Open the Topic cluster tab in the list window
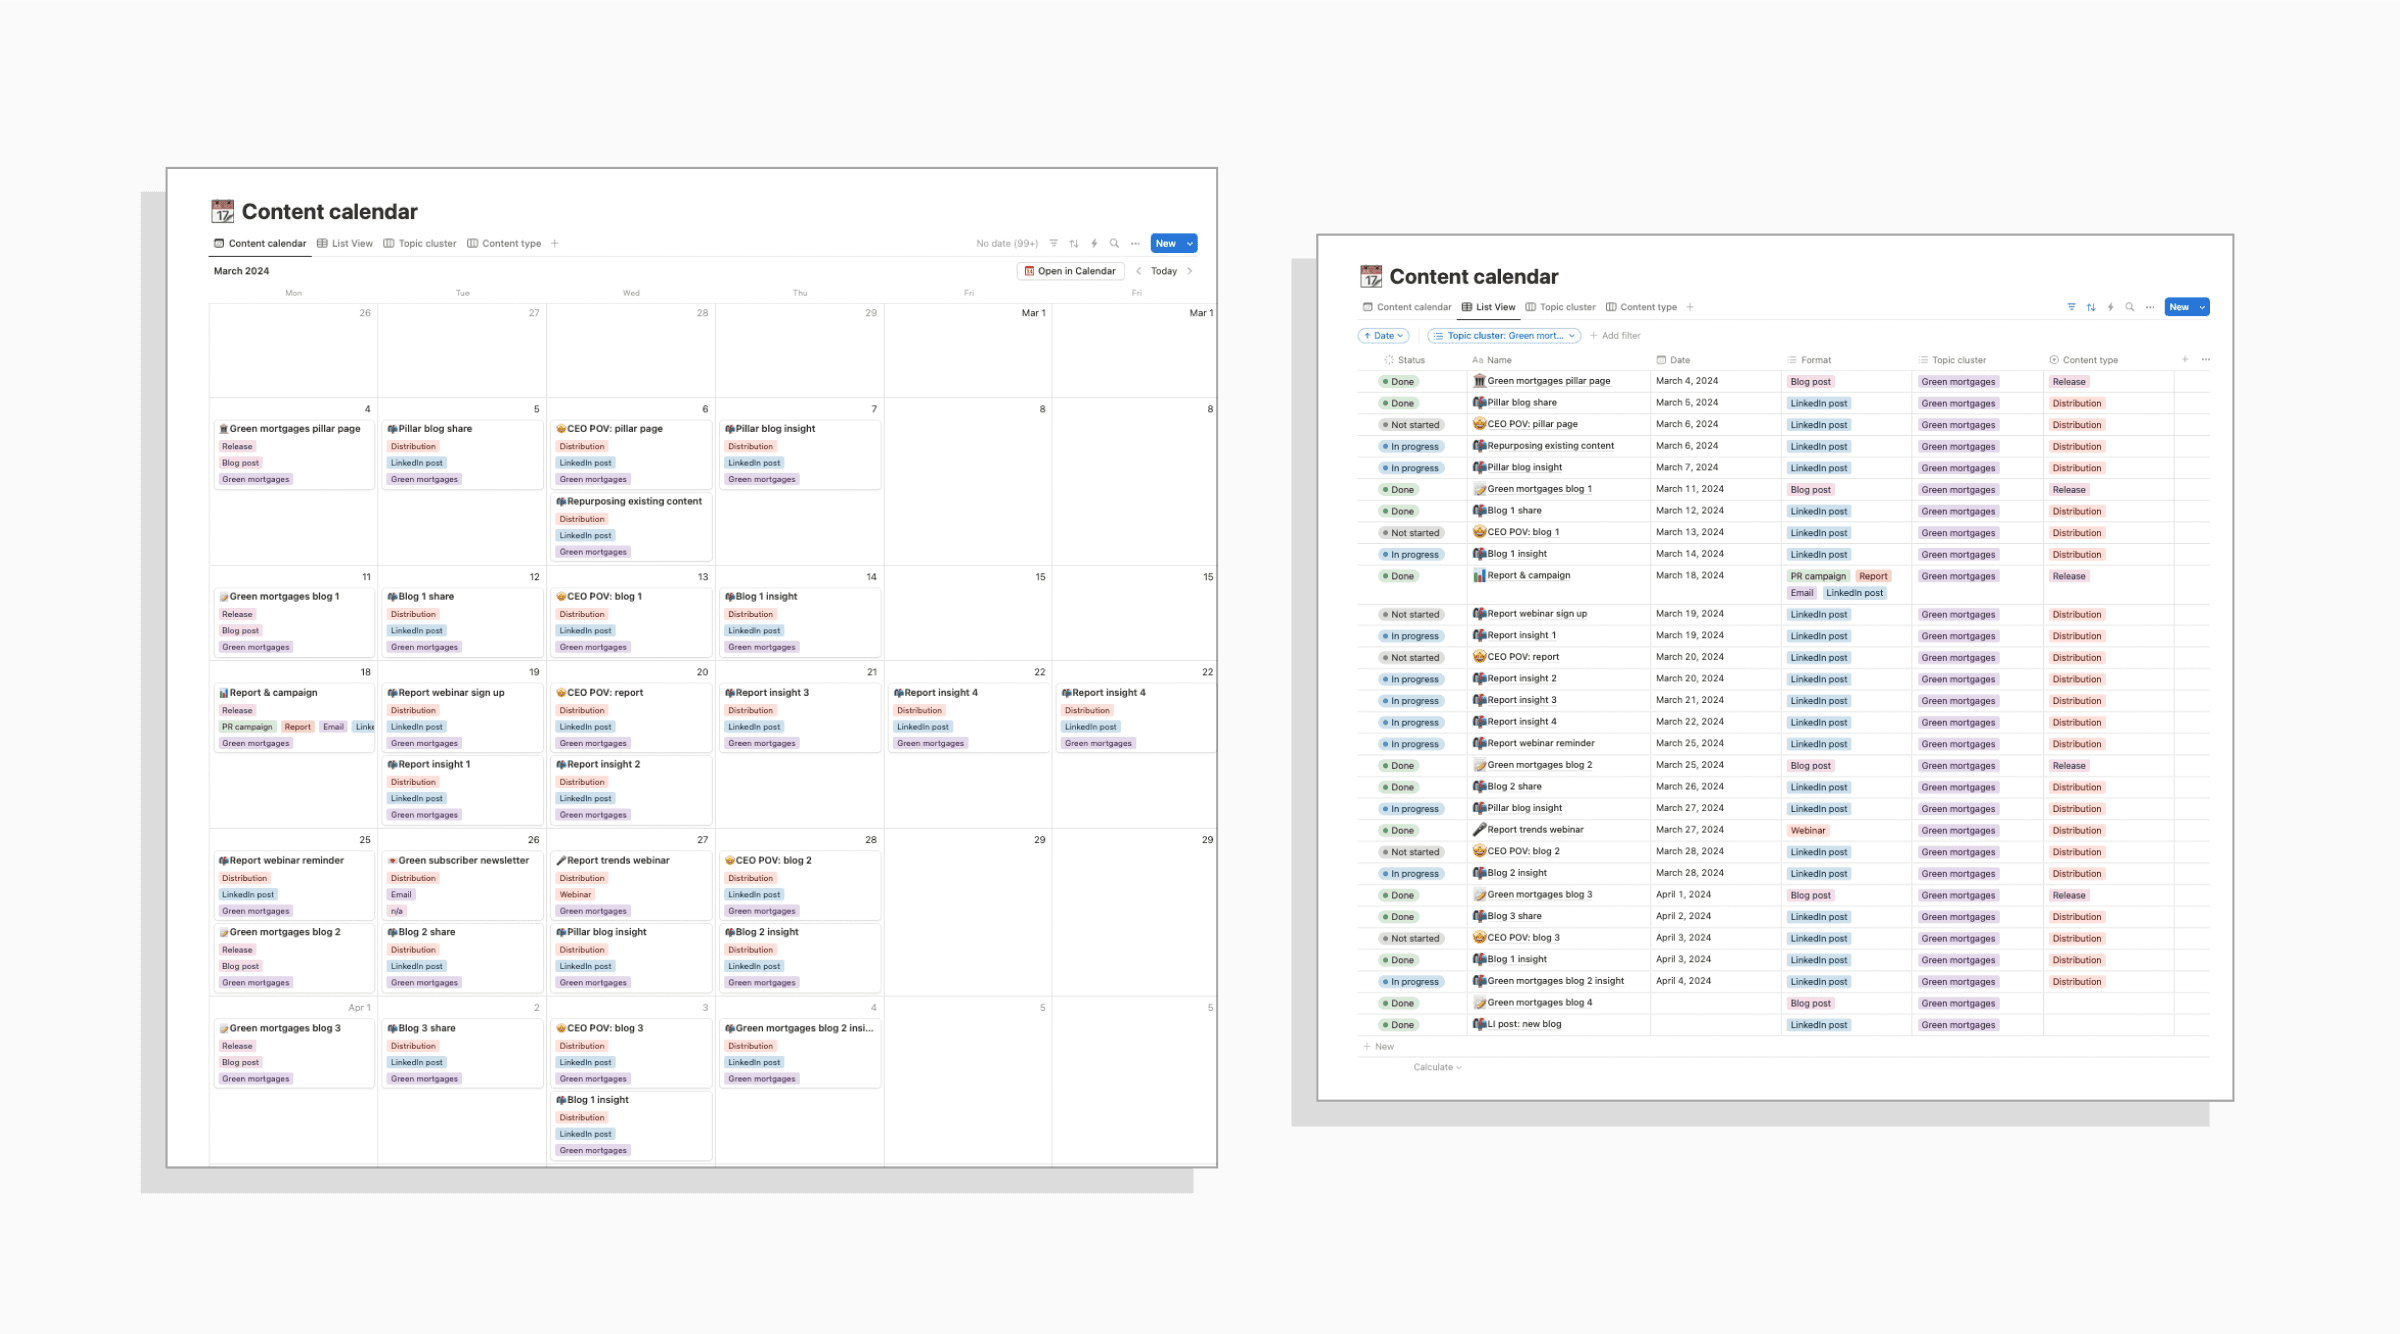This screenshot has width=2400, height=1334. click(x=1560, y=307)
